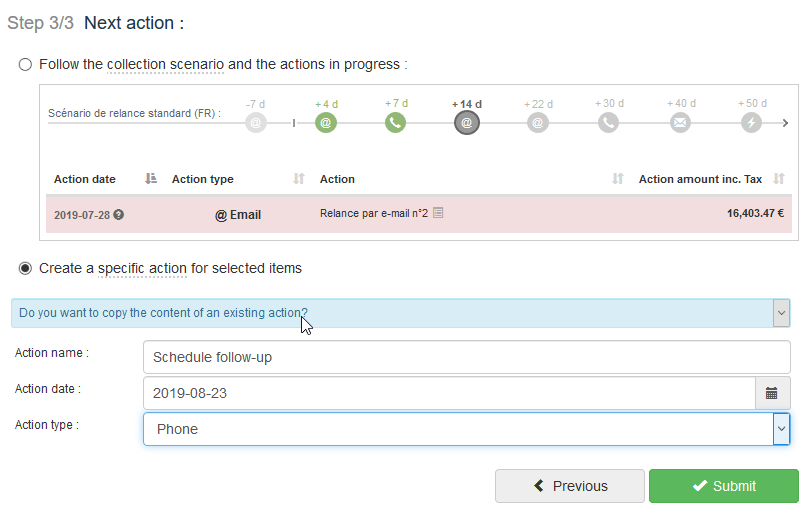Sort by Action type column header
The width and height of the screenshot is (806, 512).
(298, 179)
